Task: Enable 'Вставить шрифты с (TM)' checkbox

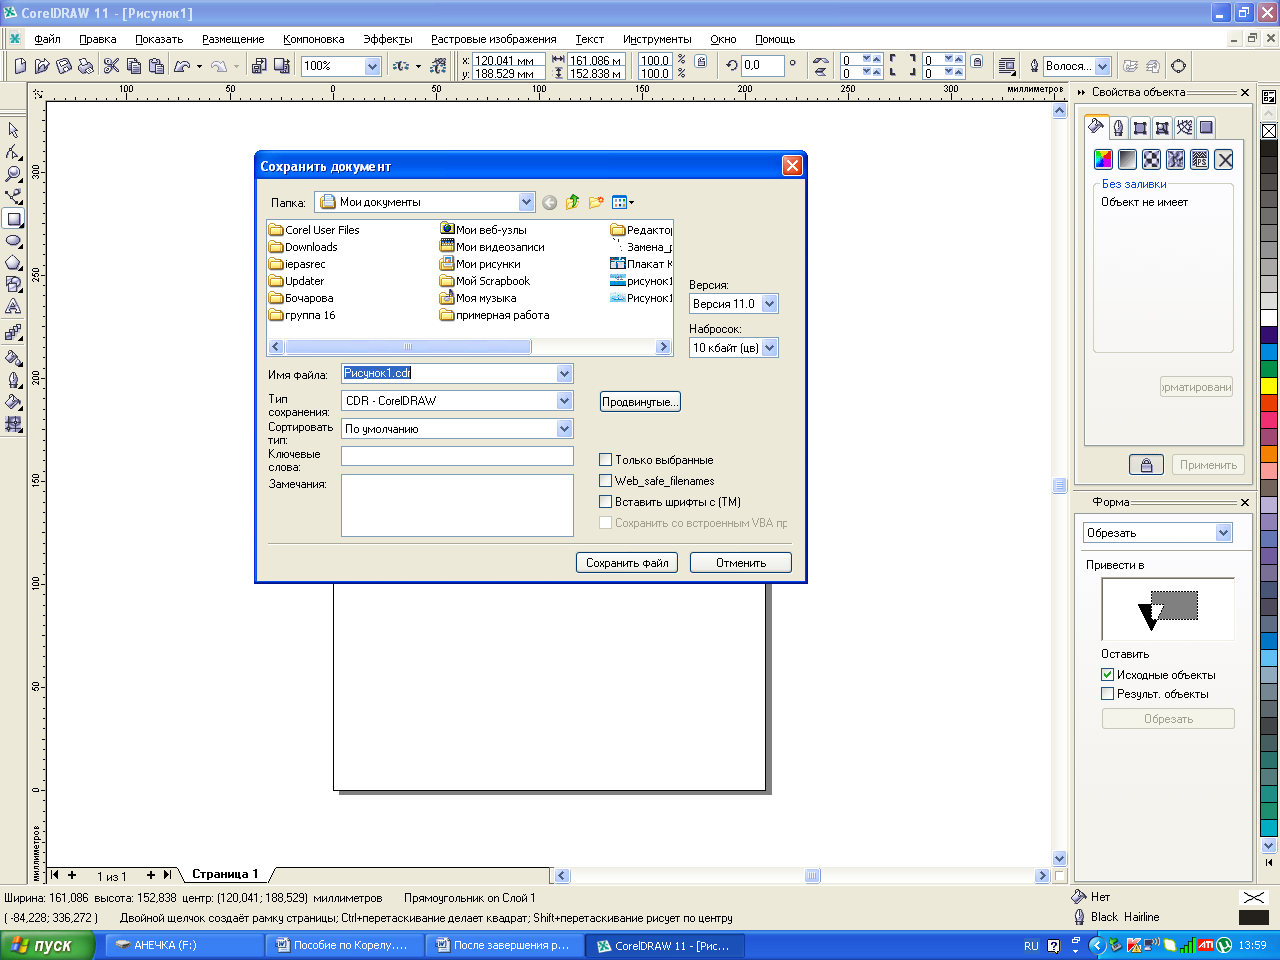Action: click(x=605, y=502)
